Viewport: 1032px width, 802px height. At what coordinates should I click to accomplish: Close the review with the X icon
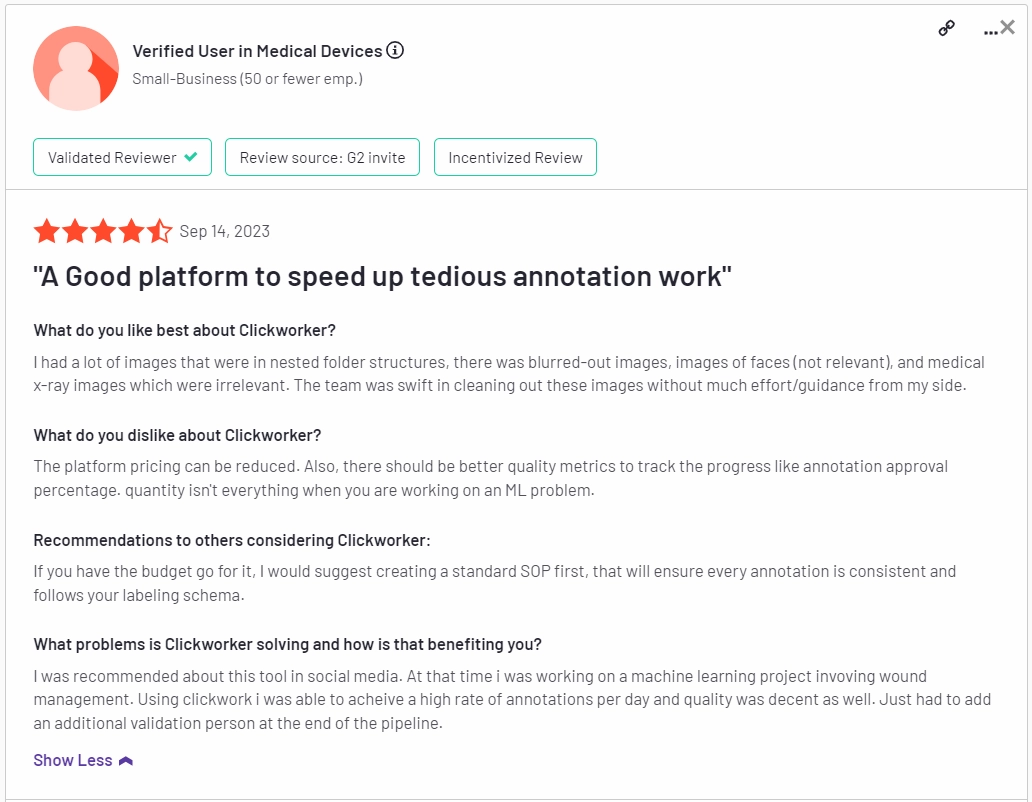1008,28
